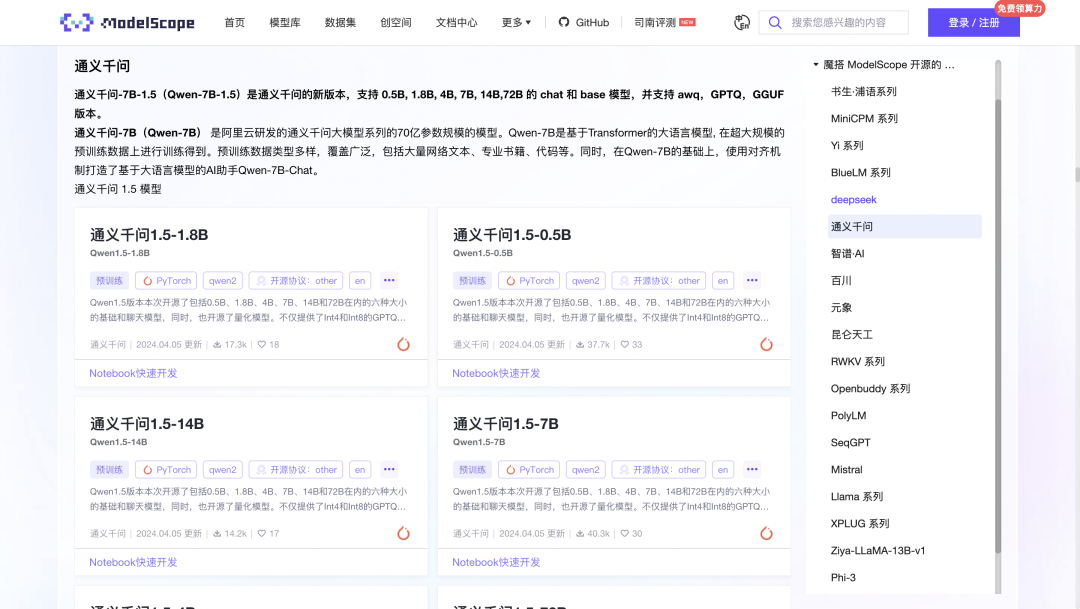Switch language with the globe icon

pos(741,23)
